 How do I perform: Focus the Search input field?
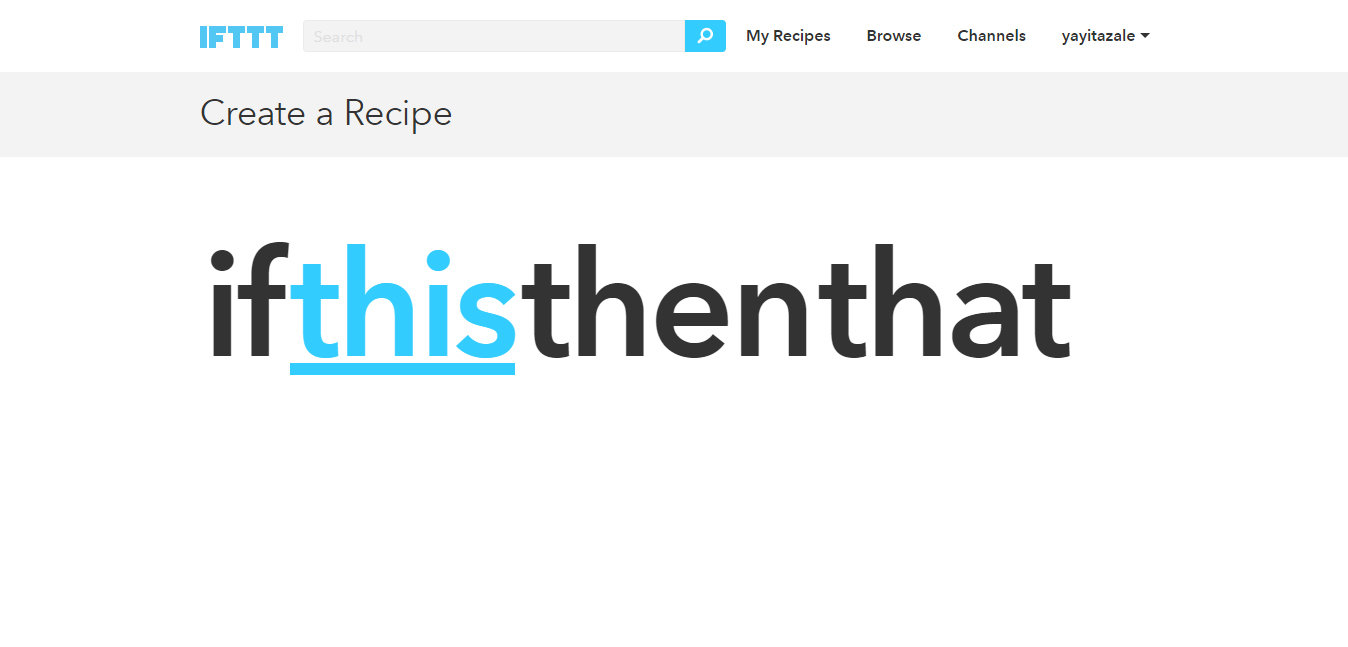point(494,36)
